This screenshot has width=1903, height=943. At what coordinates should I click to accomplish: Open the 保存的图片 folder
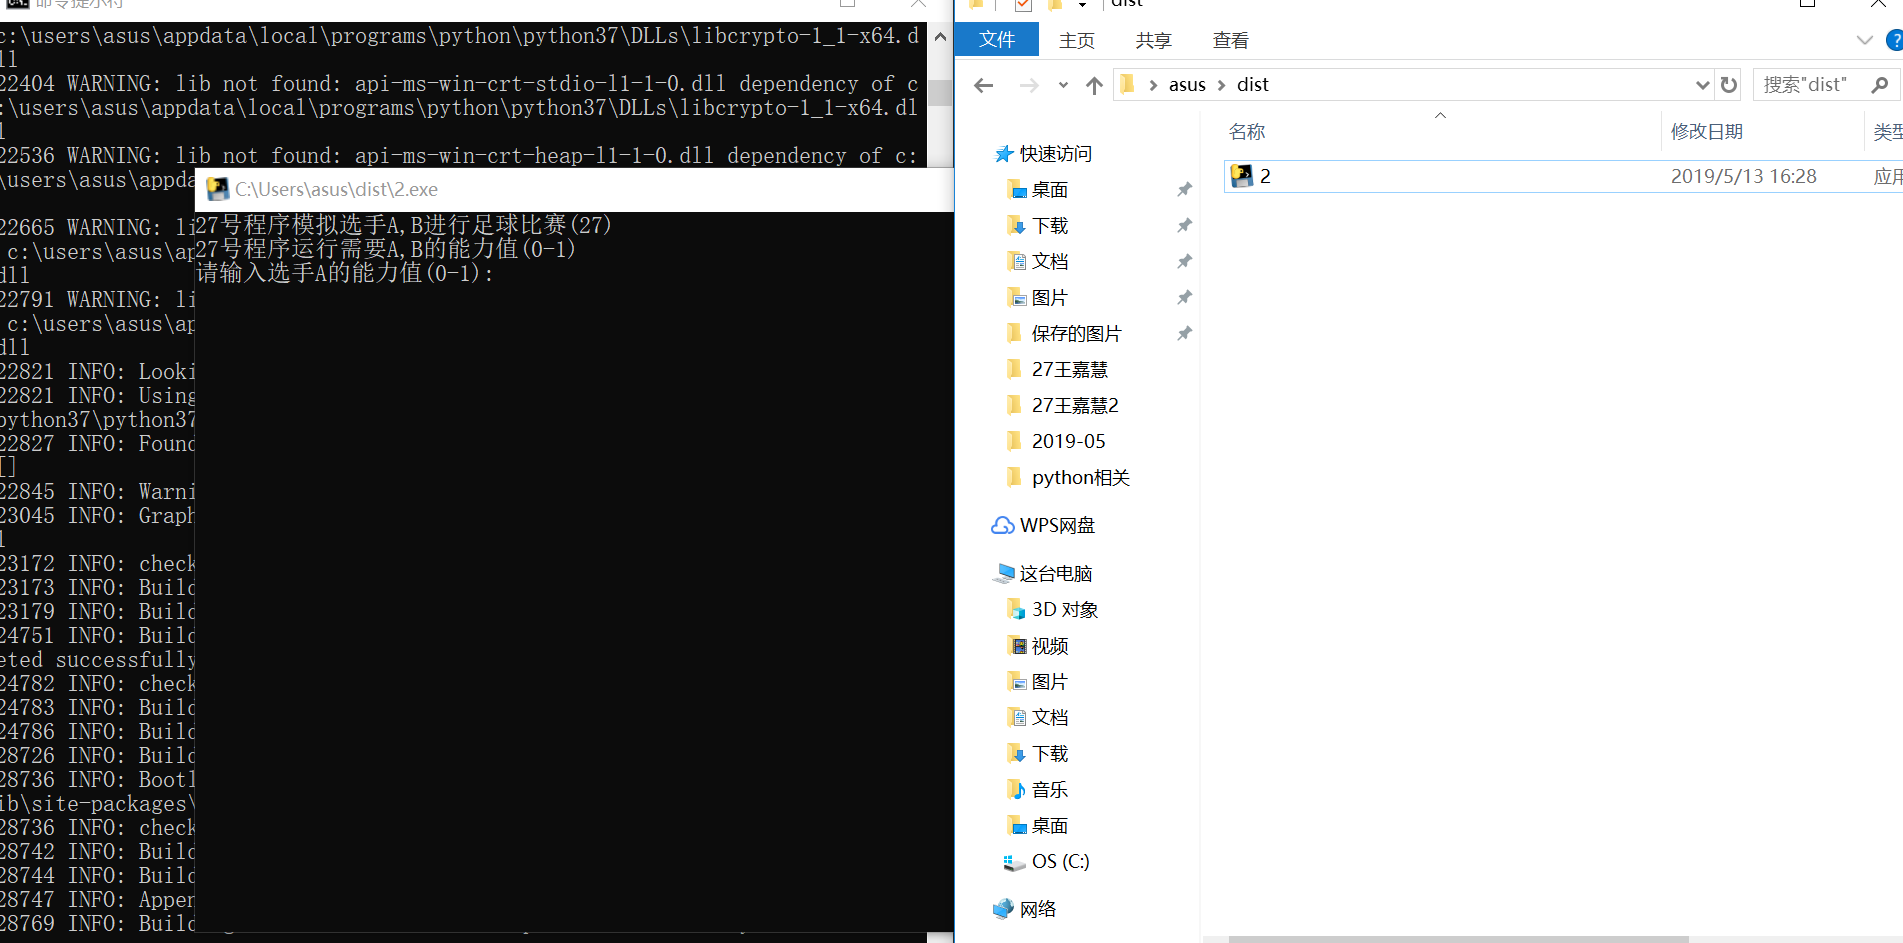click(1076, 334)
